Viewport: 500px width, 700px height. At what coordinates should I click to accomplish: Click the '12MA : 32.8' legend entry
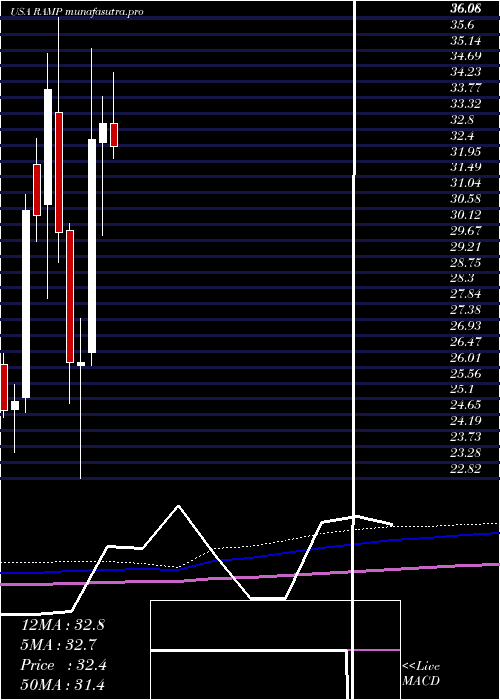62,625
